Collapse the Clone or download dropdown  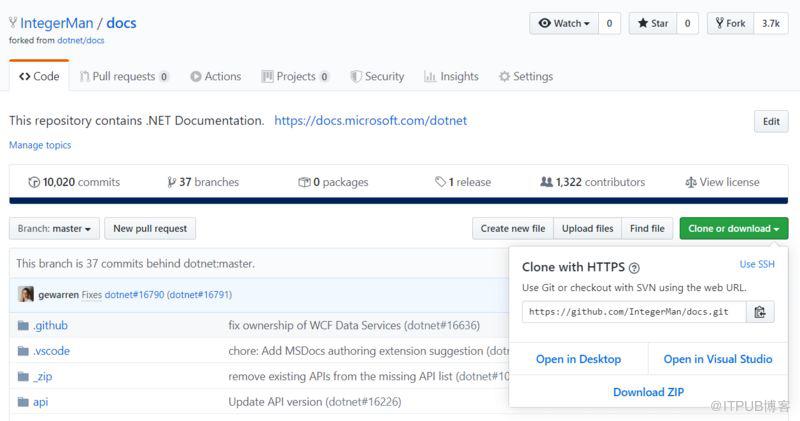tap(734, 229)
